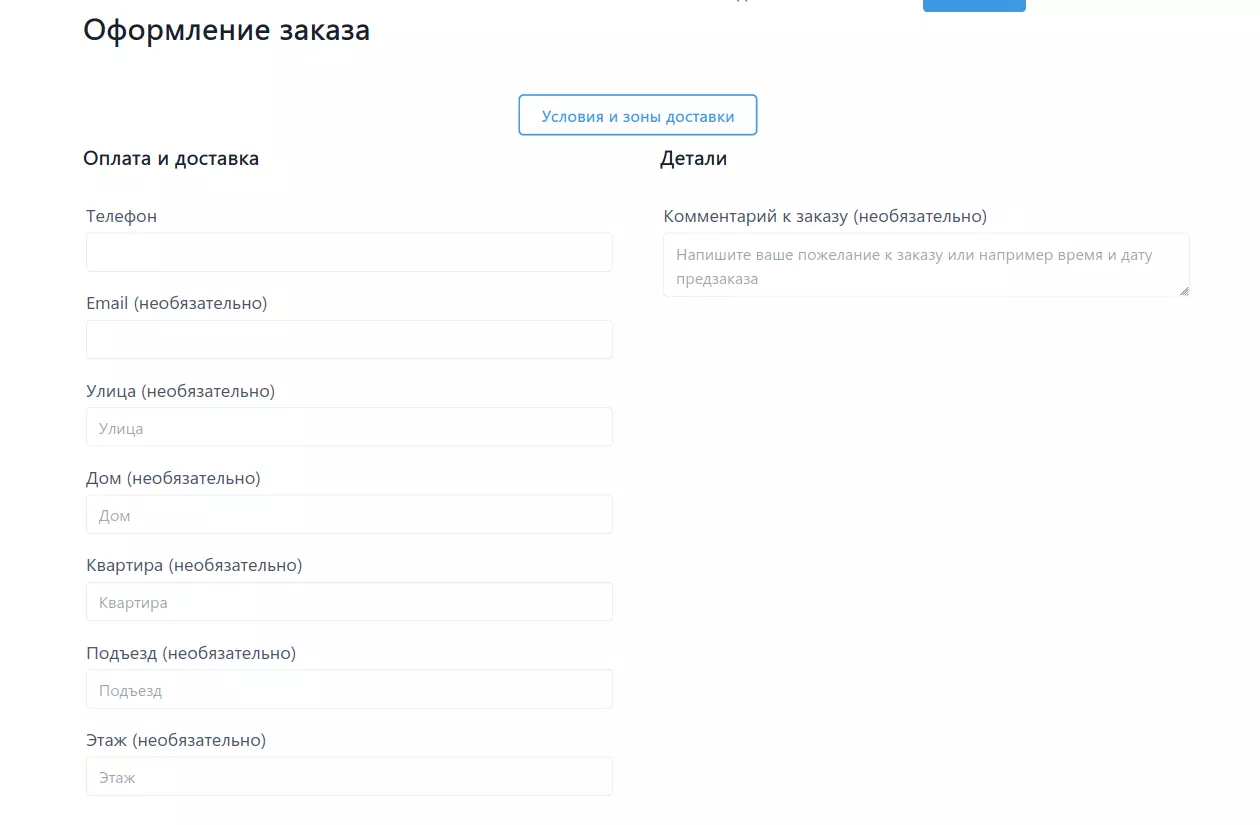This screenshot has width=1260, height=825.
Task: Click the Телефон field label
Action: [121, 216]
